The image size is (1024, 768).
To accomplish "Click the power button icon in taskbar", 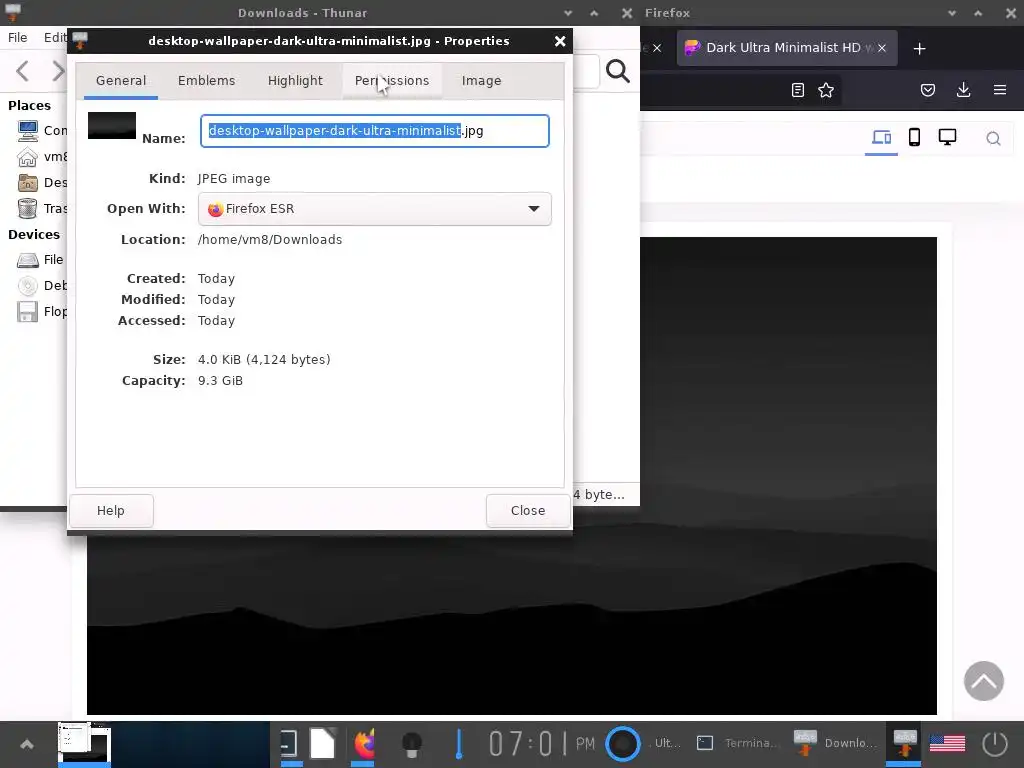I will tap(995, 744).
